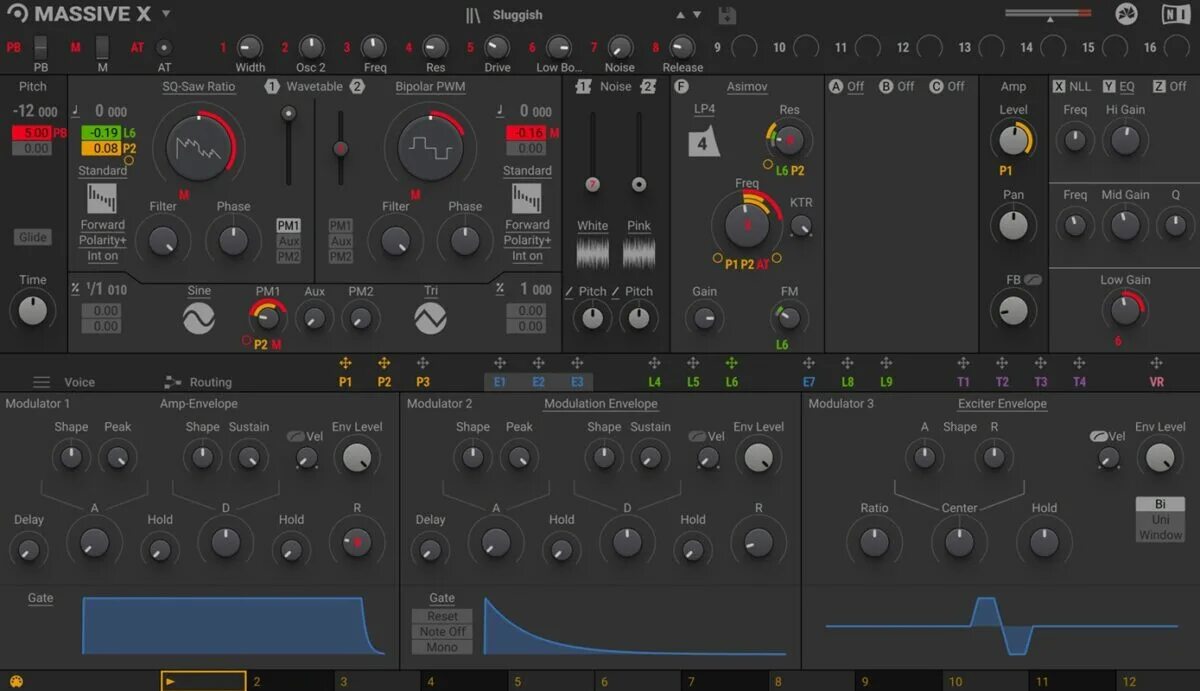Open the preset browser bars icon
The image size is (1200, 691).
pyautogui.click(x=473, y=15)
